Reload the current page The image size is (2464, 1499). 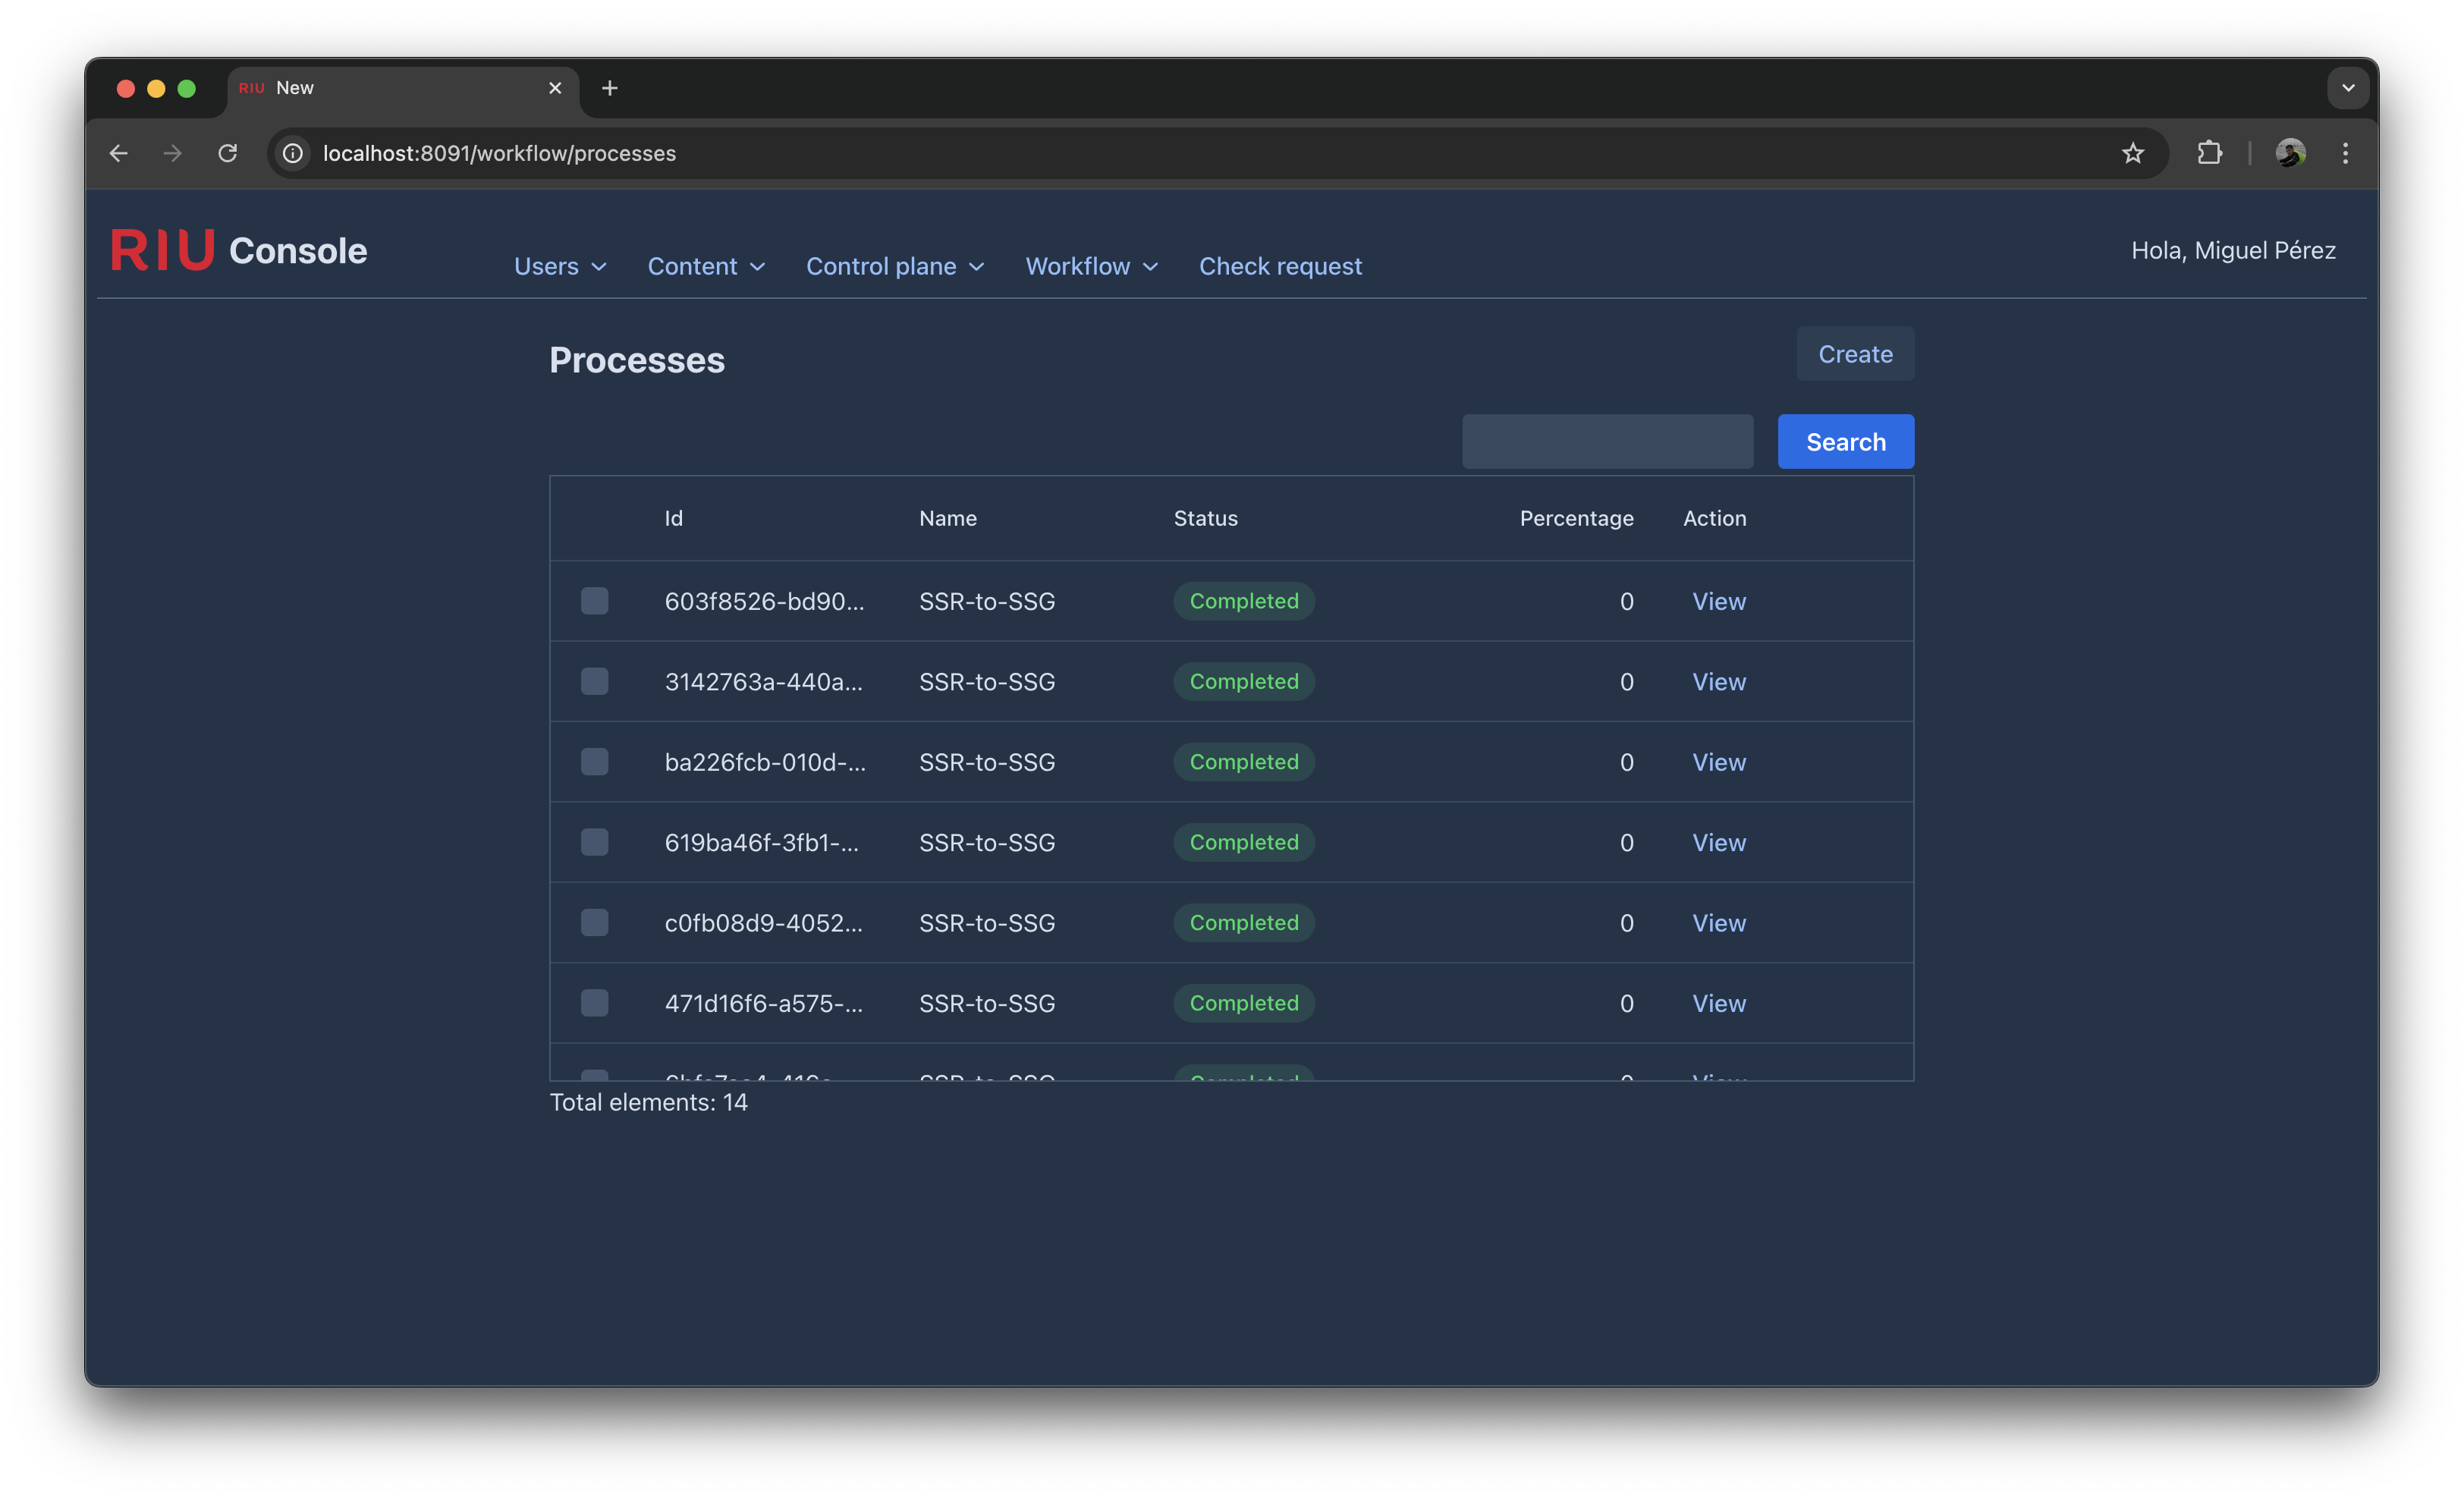(228, 153)
